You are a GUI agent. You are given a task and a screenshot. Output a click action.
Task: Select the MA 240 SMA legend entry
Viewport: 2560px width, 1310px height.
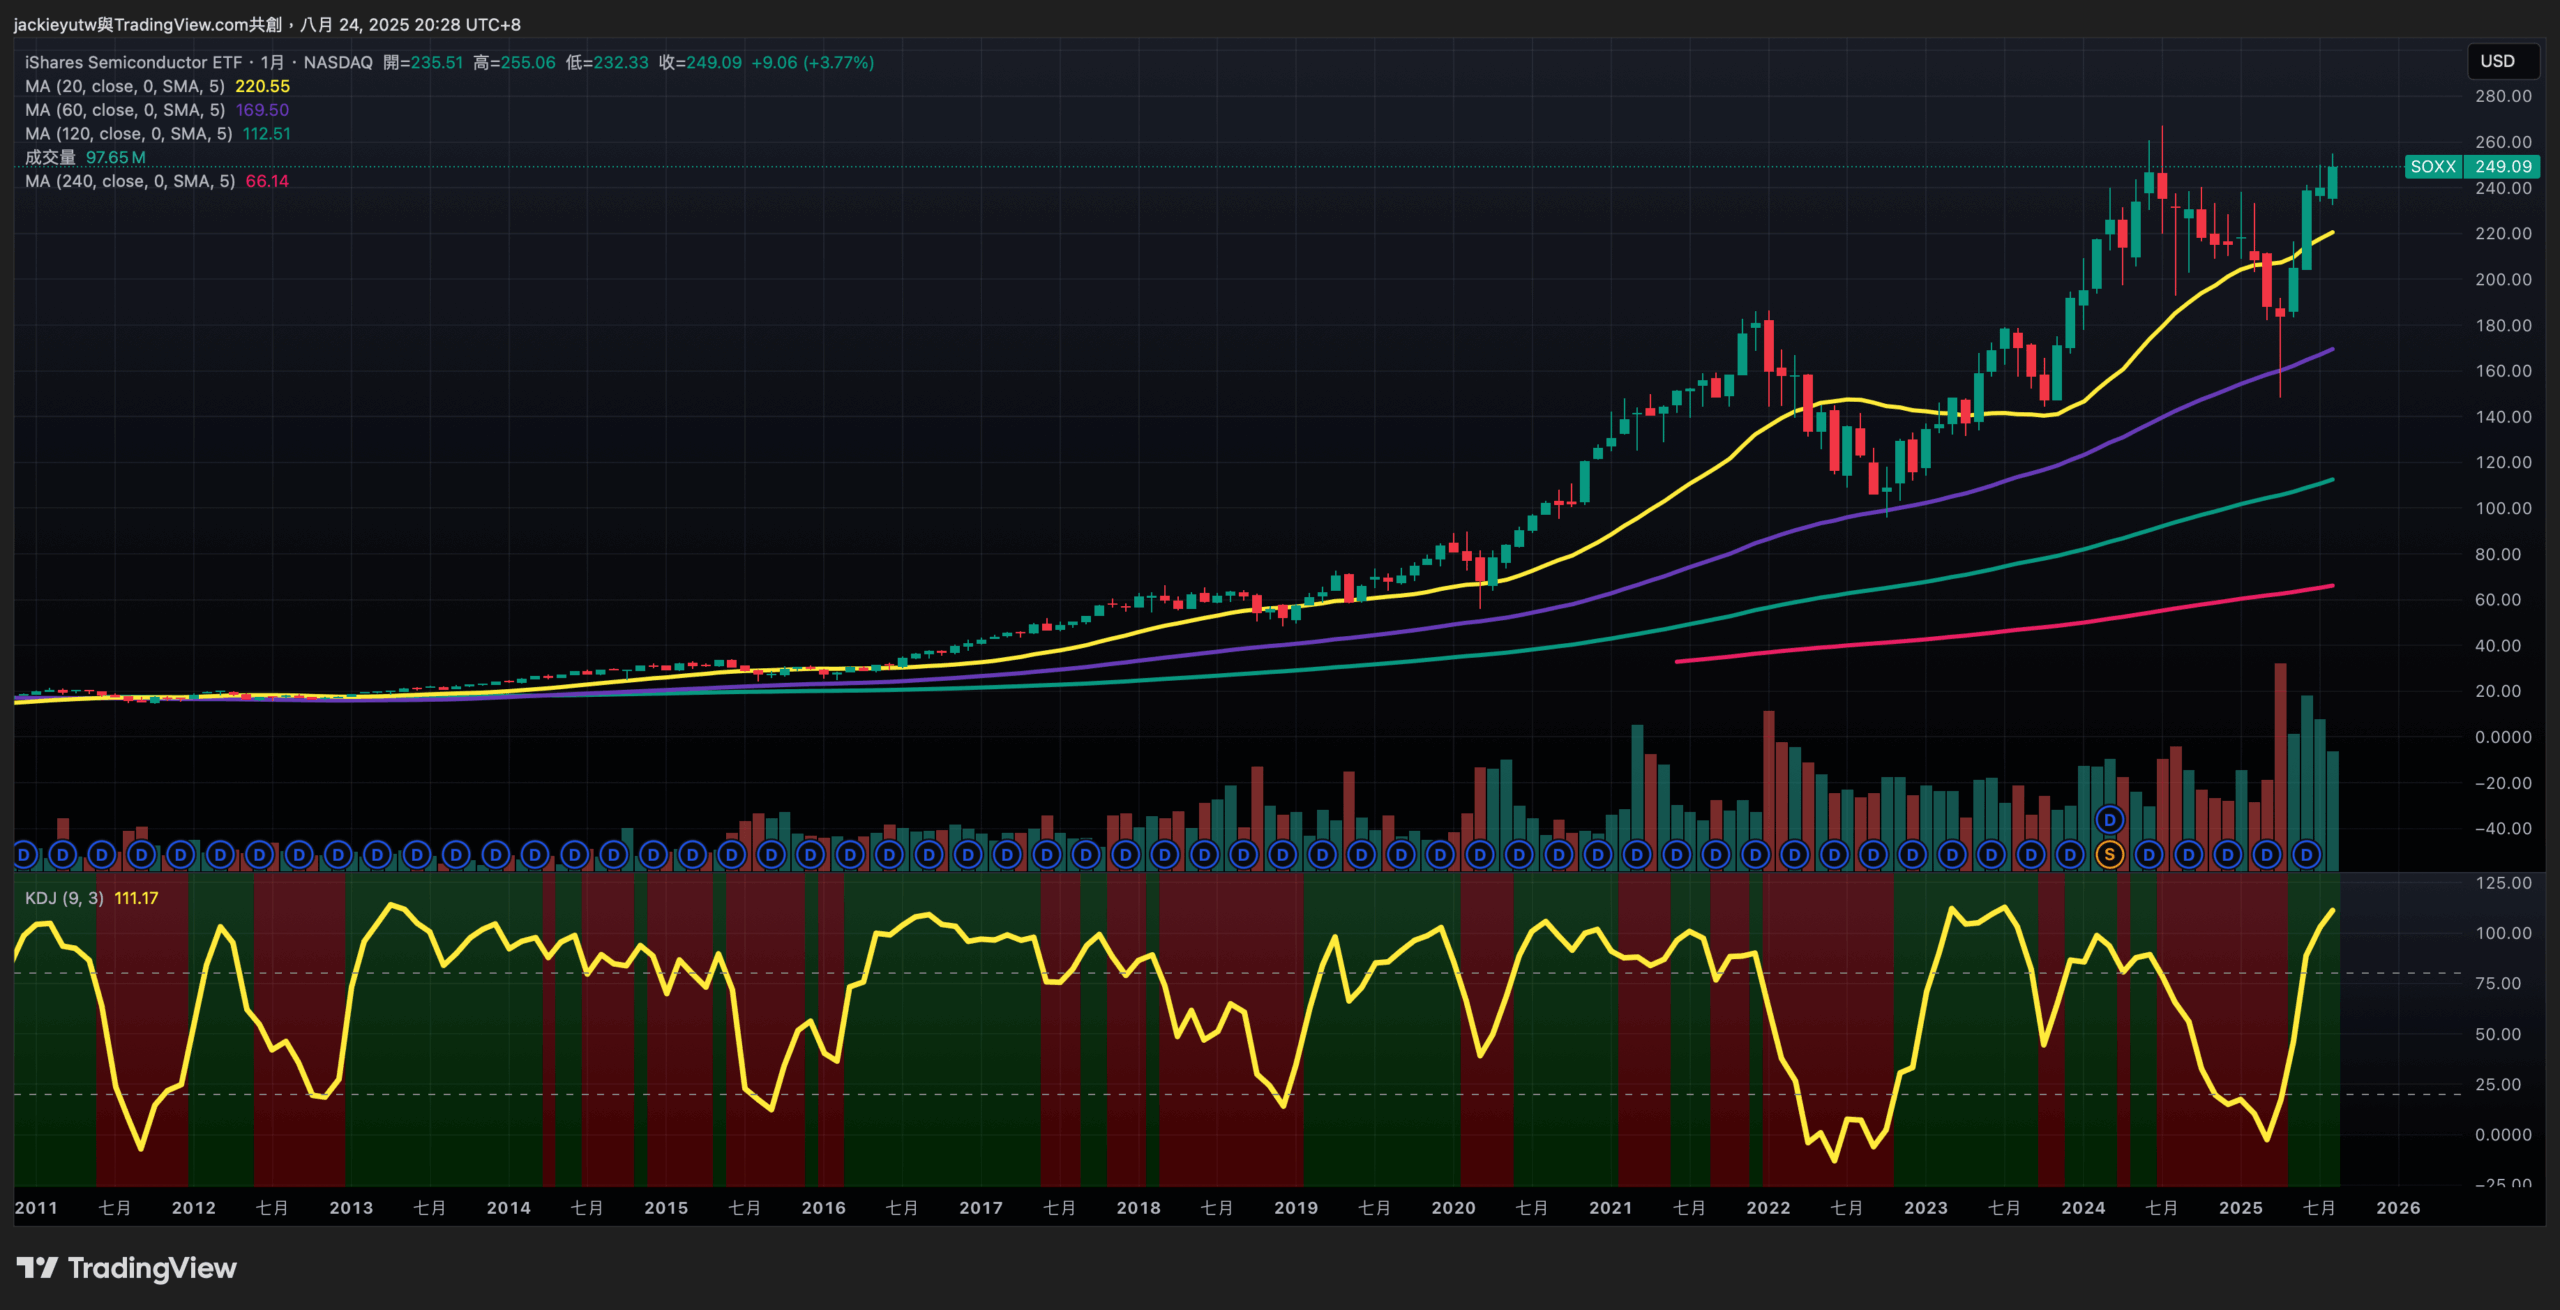(130, 181)
